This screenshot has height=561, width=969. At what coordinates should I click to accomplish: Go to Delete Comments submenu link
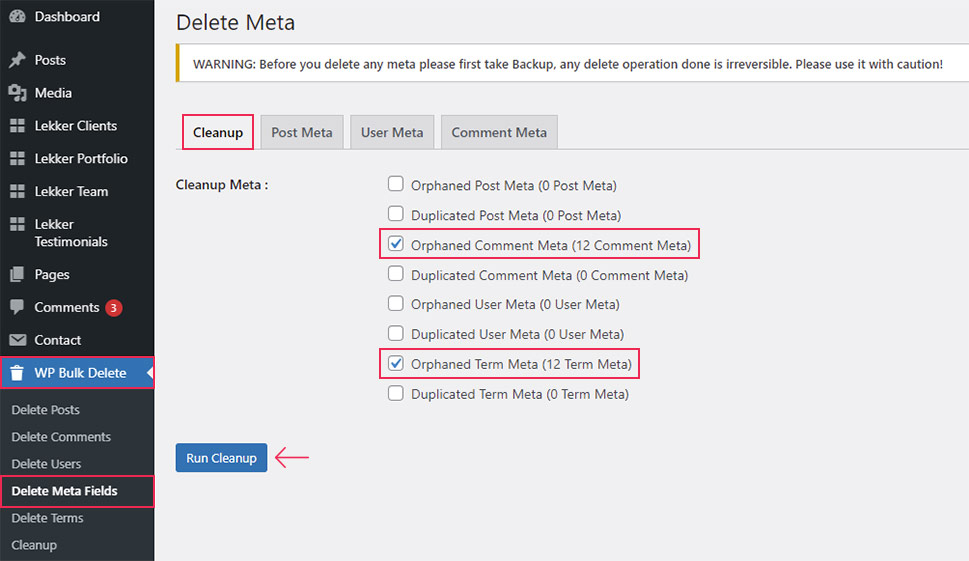61,437
